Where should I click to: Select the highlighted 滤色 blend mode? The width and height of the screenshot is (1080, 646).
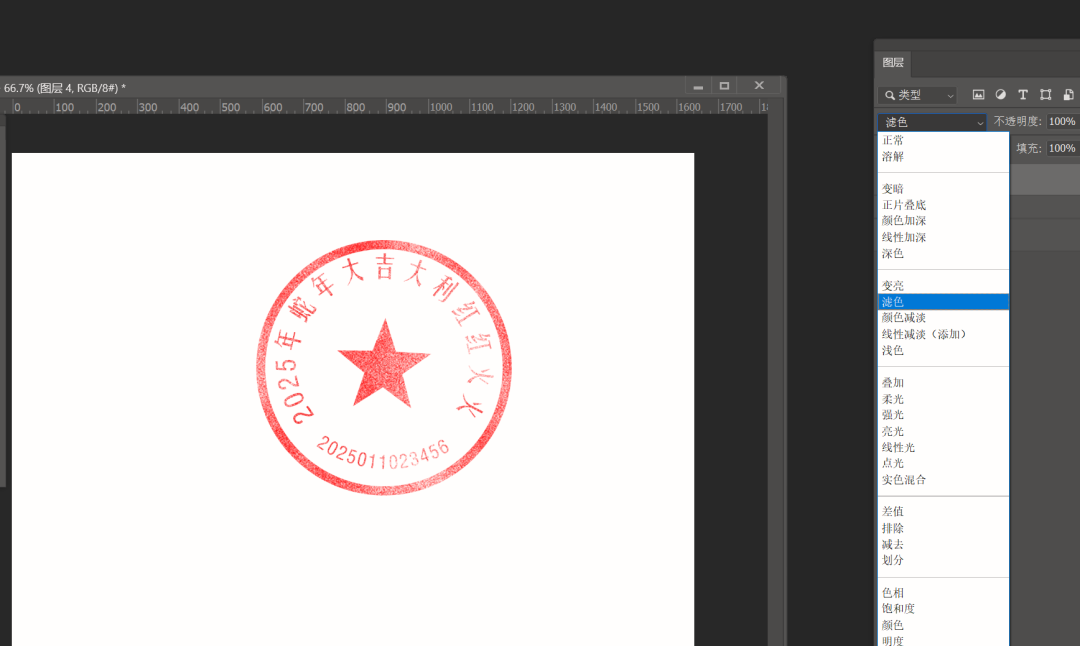coord(943,302)
